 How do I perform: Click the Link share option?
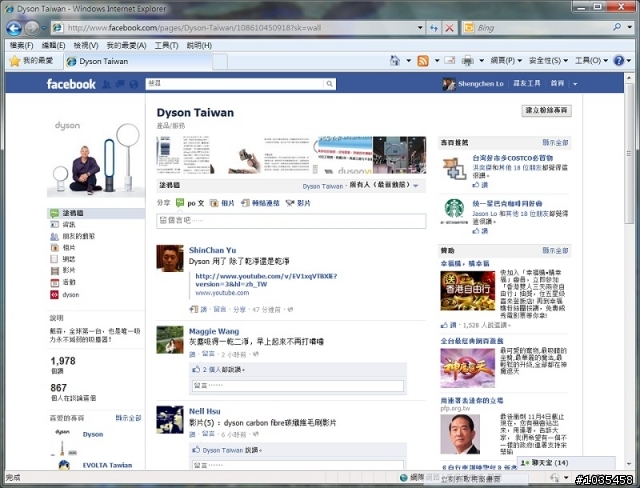[260, 203]
